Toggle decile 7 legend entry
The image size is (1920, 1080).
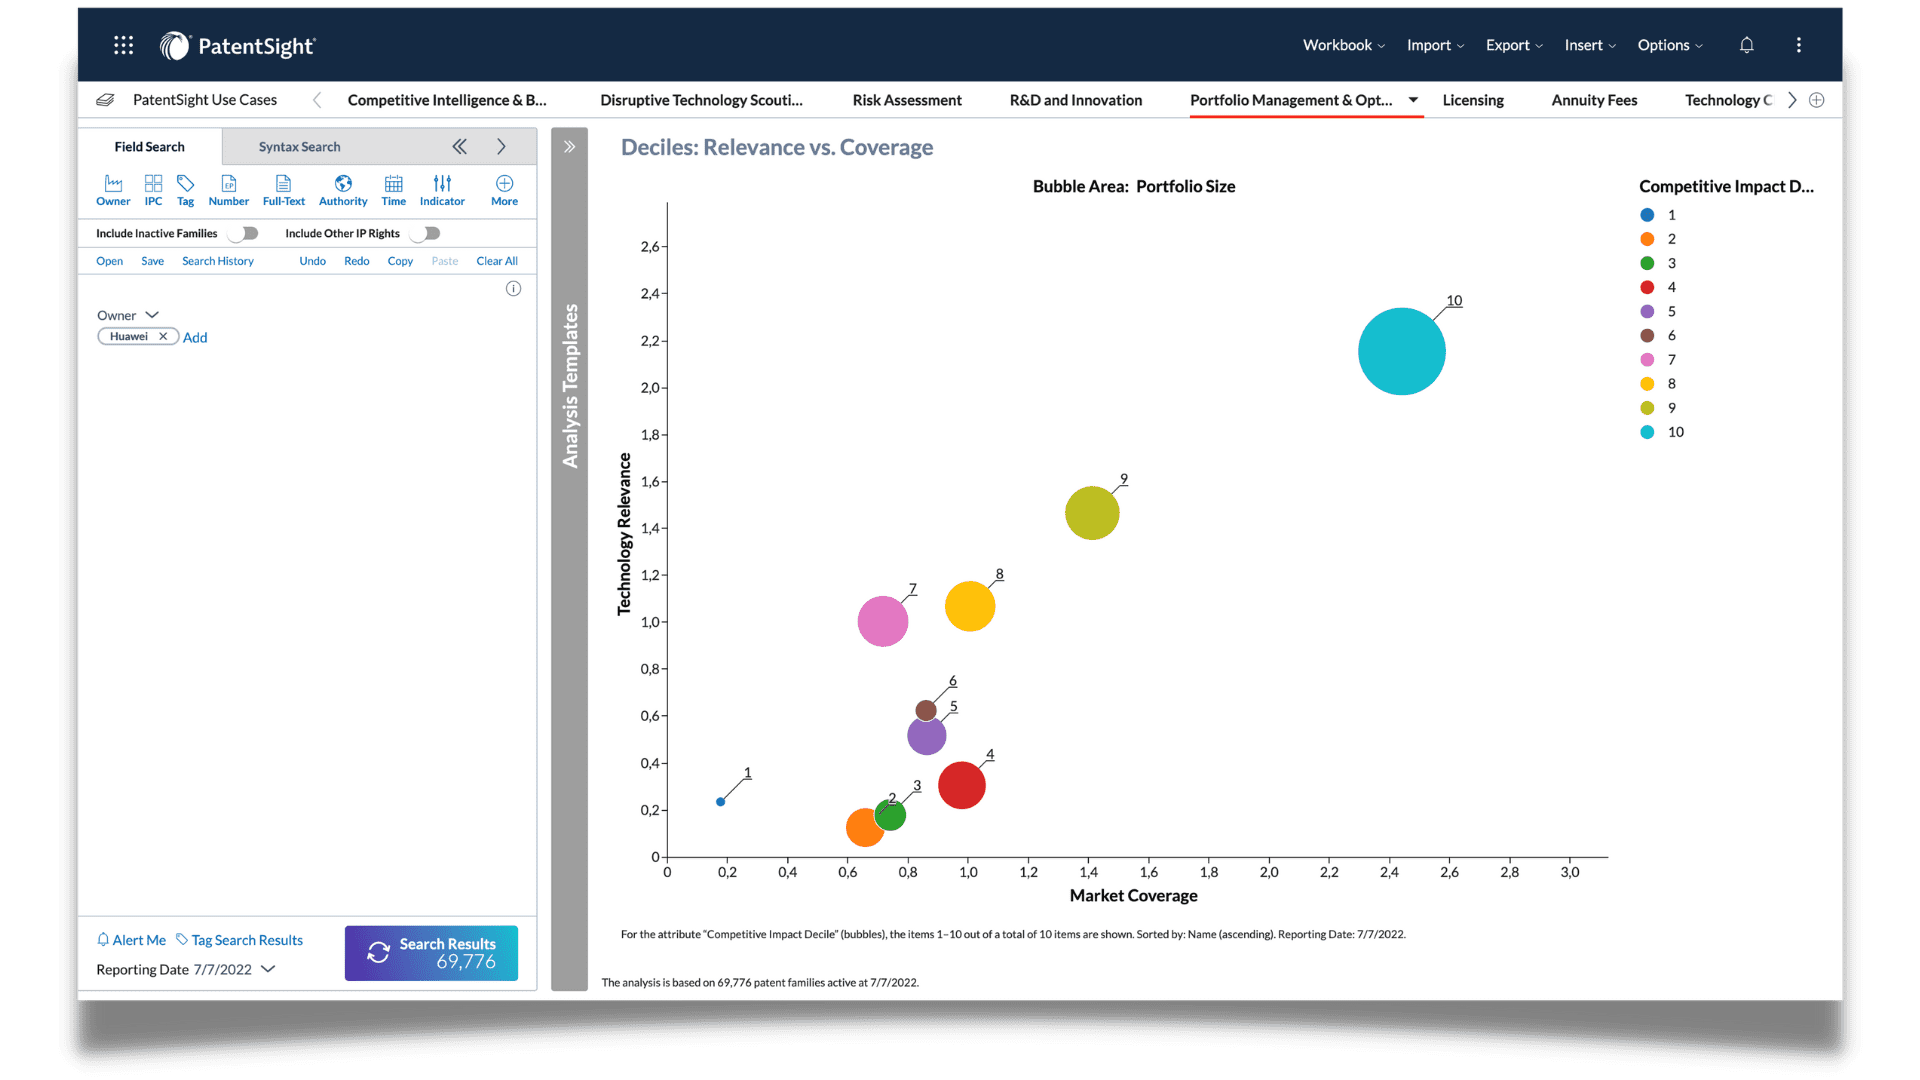[1658, 360]
